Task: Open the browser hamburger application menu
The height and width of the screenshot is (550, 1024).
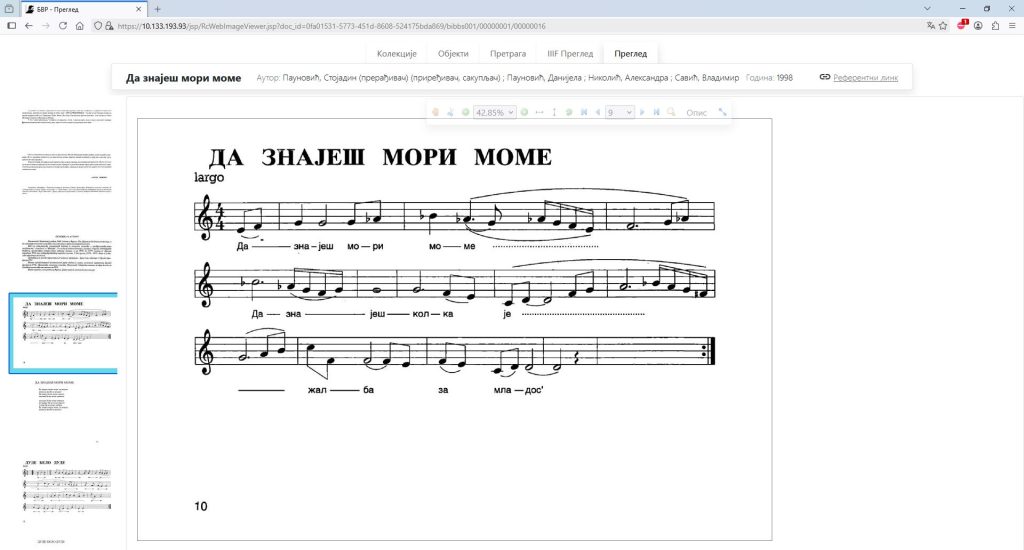Action: (x=1012, y=26)
